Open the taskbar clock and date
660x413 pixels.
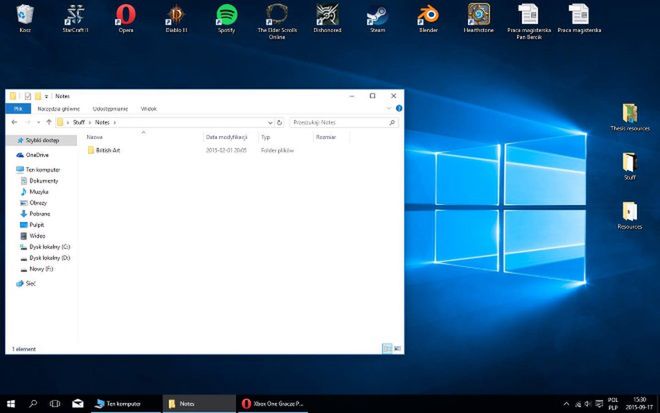point(639,404)
